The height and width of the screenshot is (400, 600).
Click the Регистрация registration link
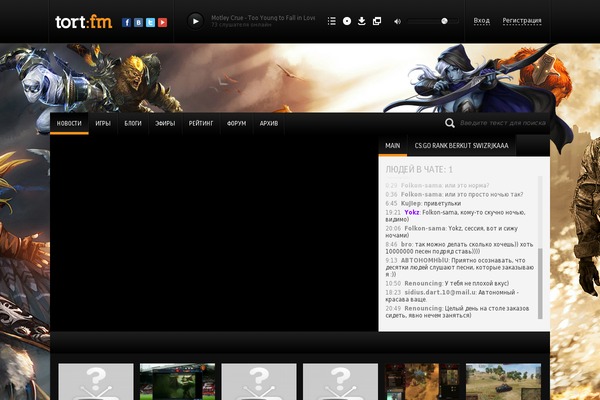tap(522, 21)
